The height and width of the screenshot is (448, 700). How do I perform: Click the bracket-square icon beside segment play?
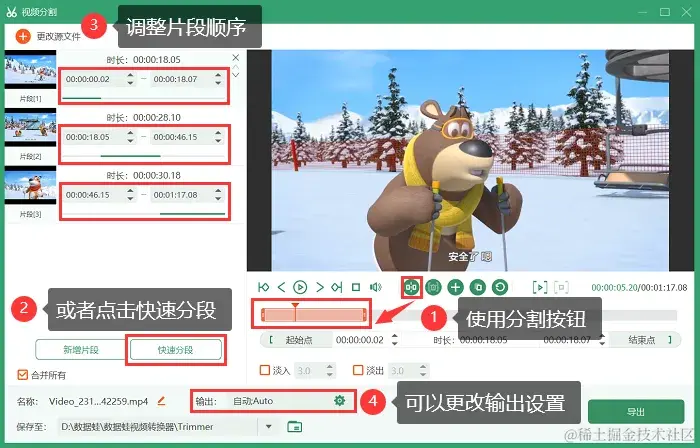point(561,287)
